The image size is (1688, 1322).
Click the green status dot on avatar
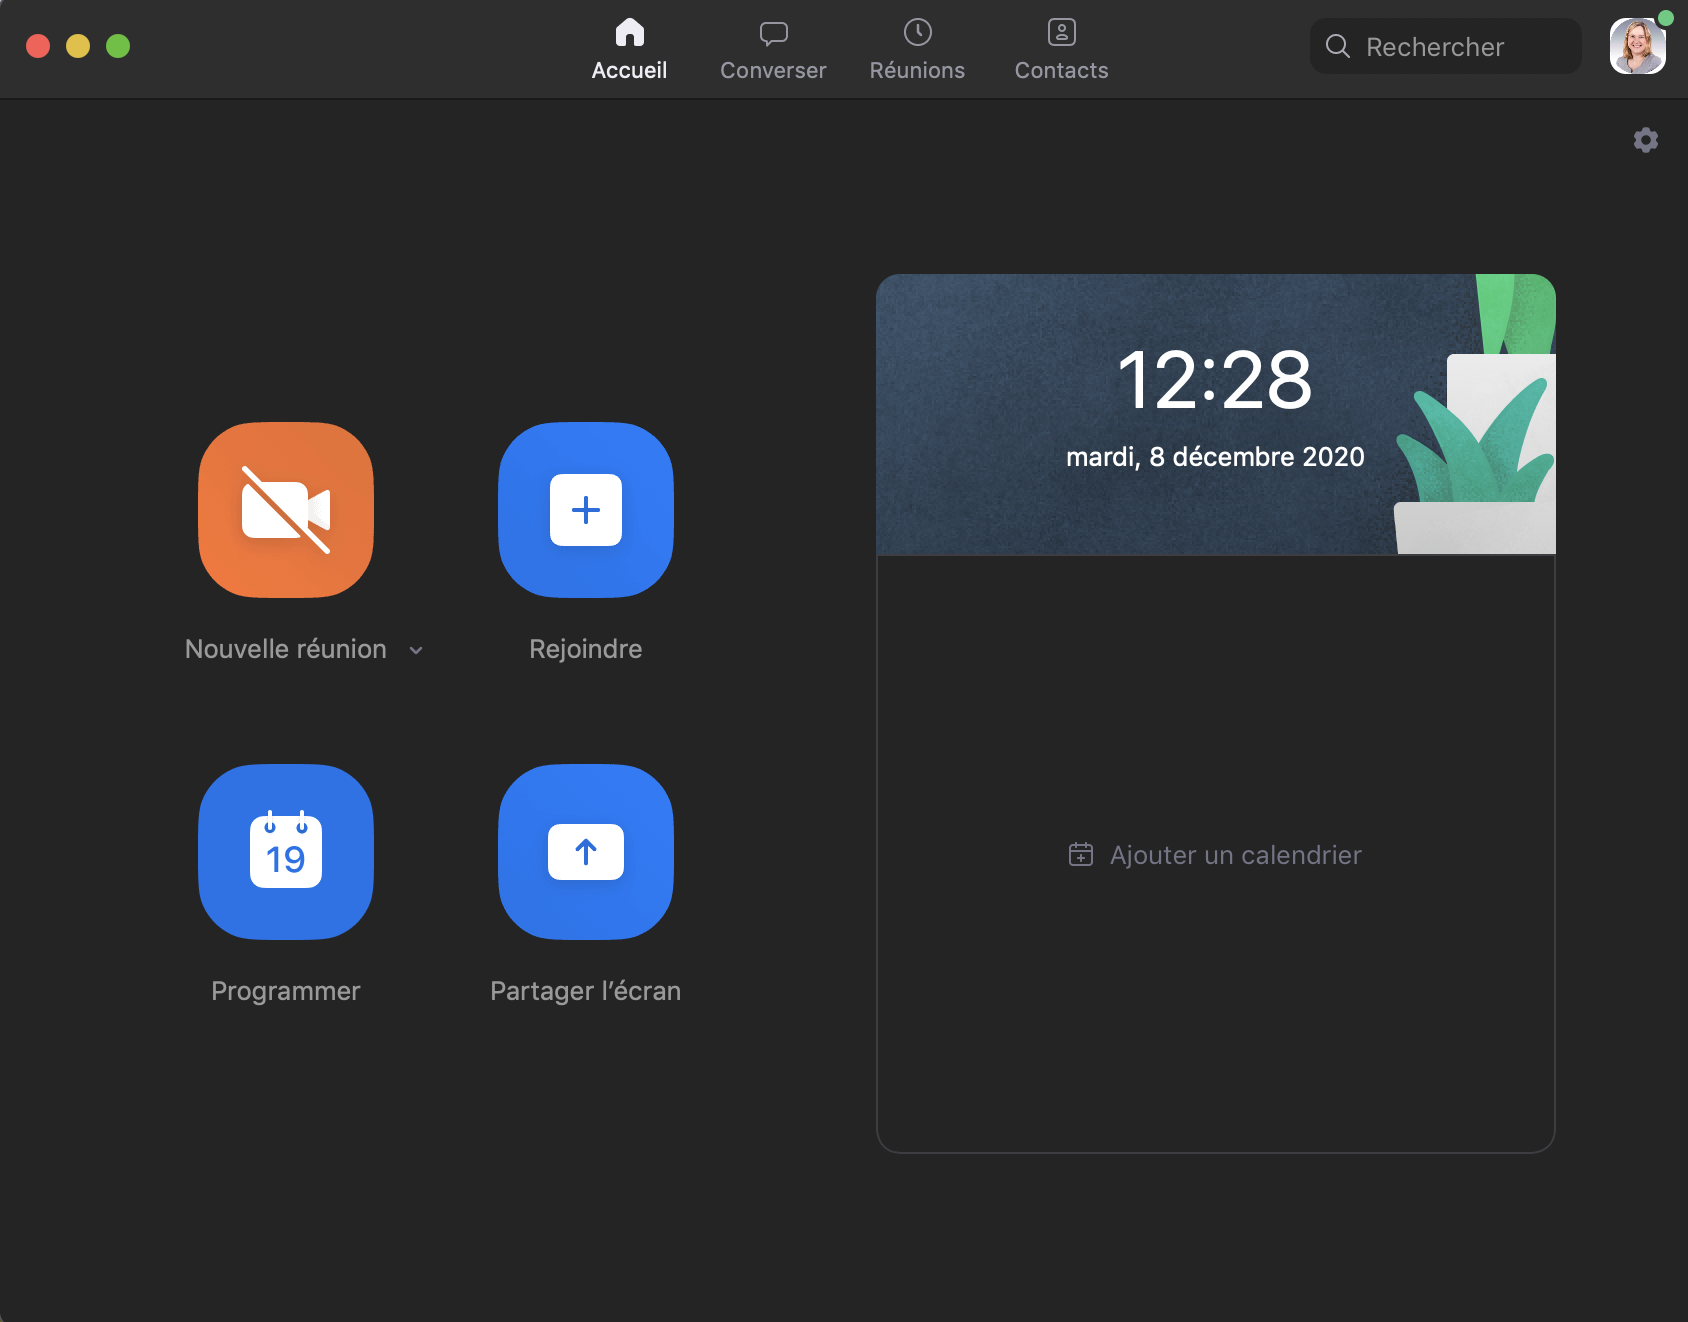[x=1665, y=18]
